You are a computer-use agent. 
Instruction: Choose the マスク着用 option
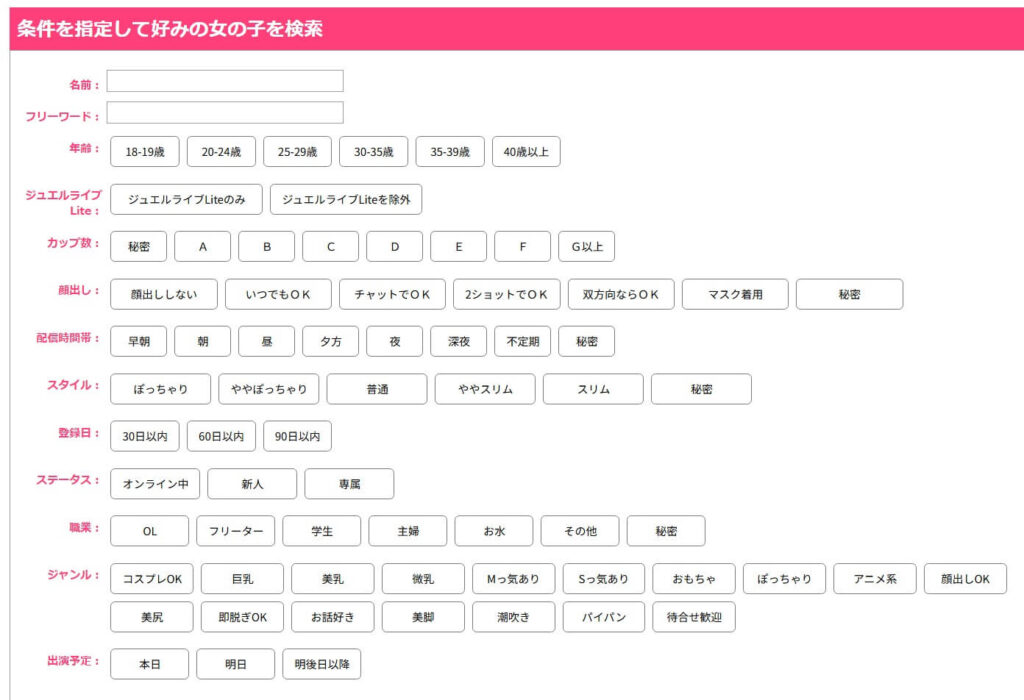(735, 294)
